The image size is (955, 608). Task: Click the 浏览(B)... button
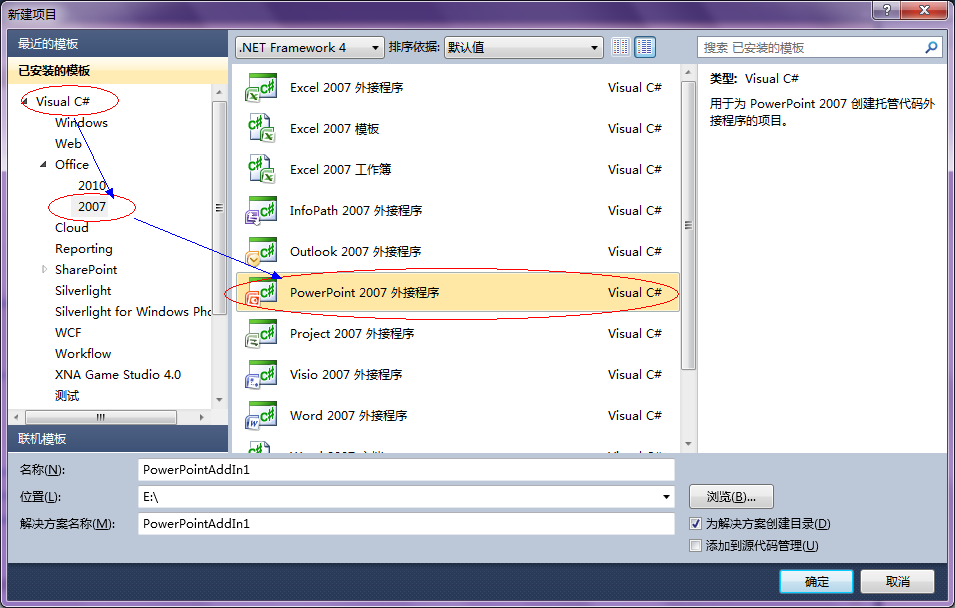[731, 497]
